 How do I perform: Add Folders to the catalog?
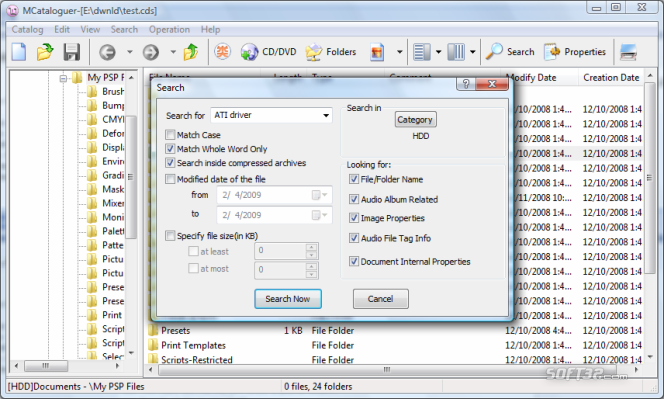331,52
